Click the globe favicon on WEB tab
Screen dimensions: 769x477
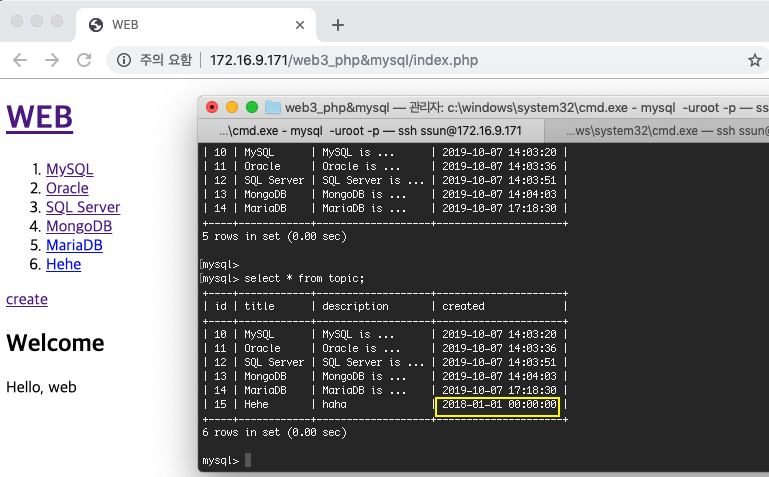tap(96, 25)
